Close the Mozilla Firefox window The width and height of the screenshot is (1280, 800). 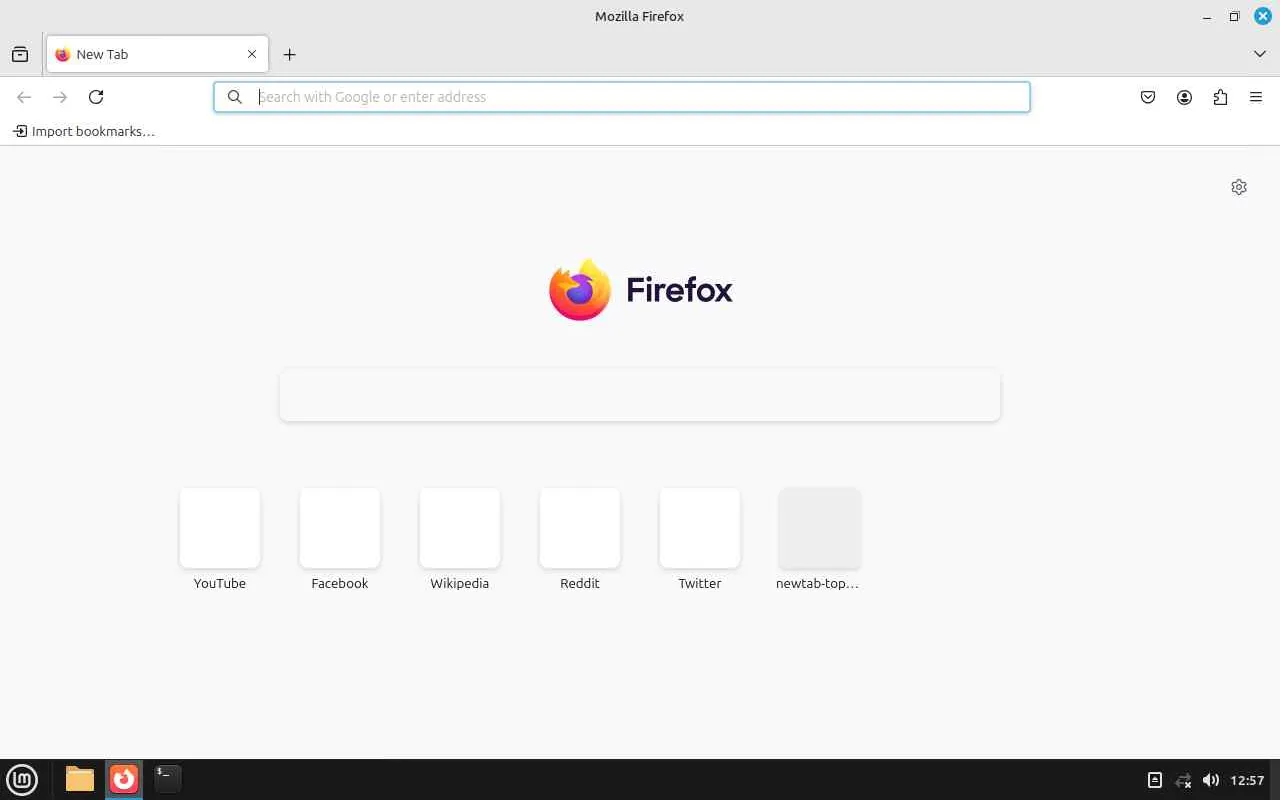[x=1263, y=16]
